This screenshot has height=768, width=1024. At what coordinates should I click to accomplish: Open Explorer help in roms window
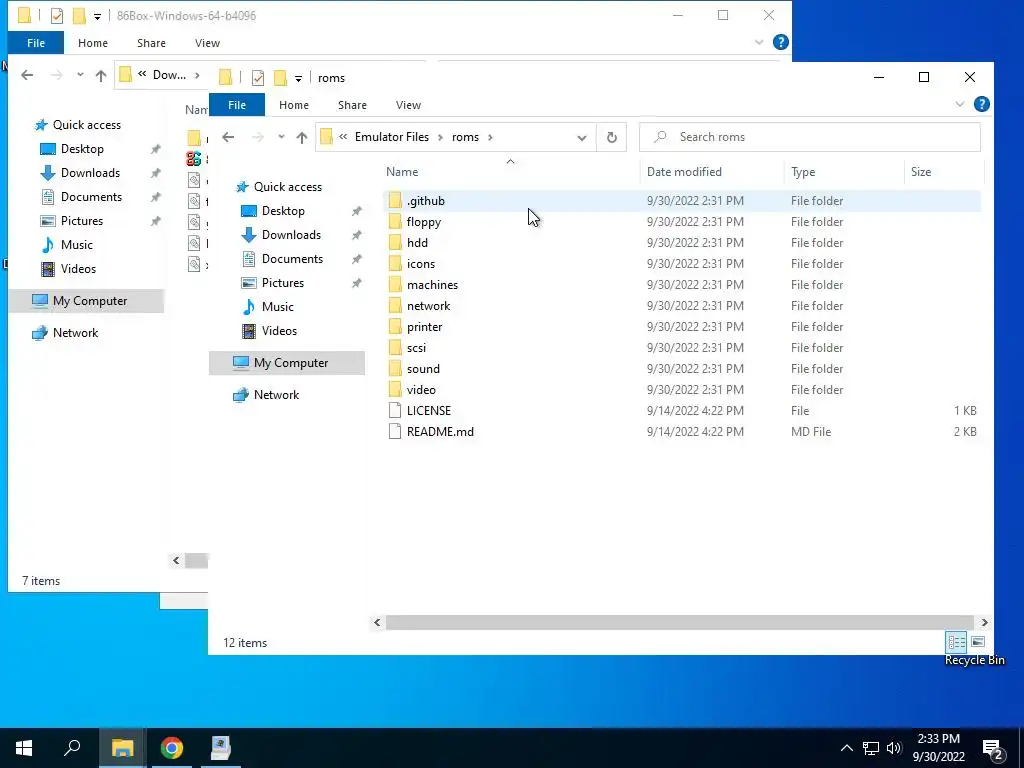coord(981,104)
